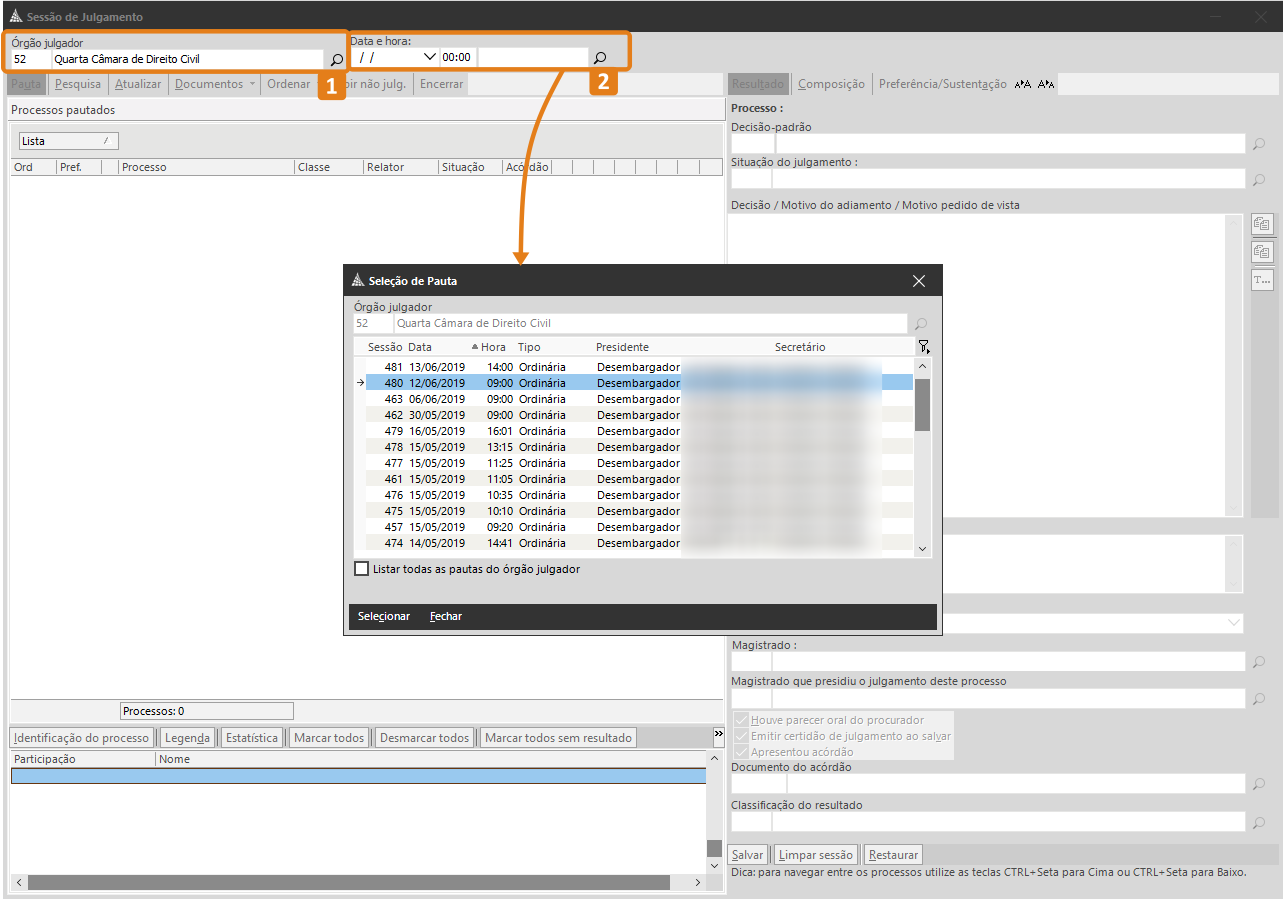1283x899 pixels.
Task: Open the Estatística button
Action: pos(251,738)
